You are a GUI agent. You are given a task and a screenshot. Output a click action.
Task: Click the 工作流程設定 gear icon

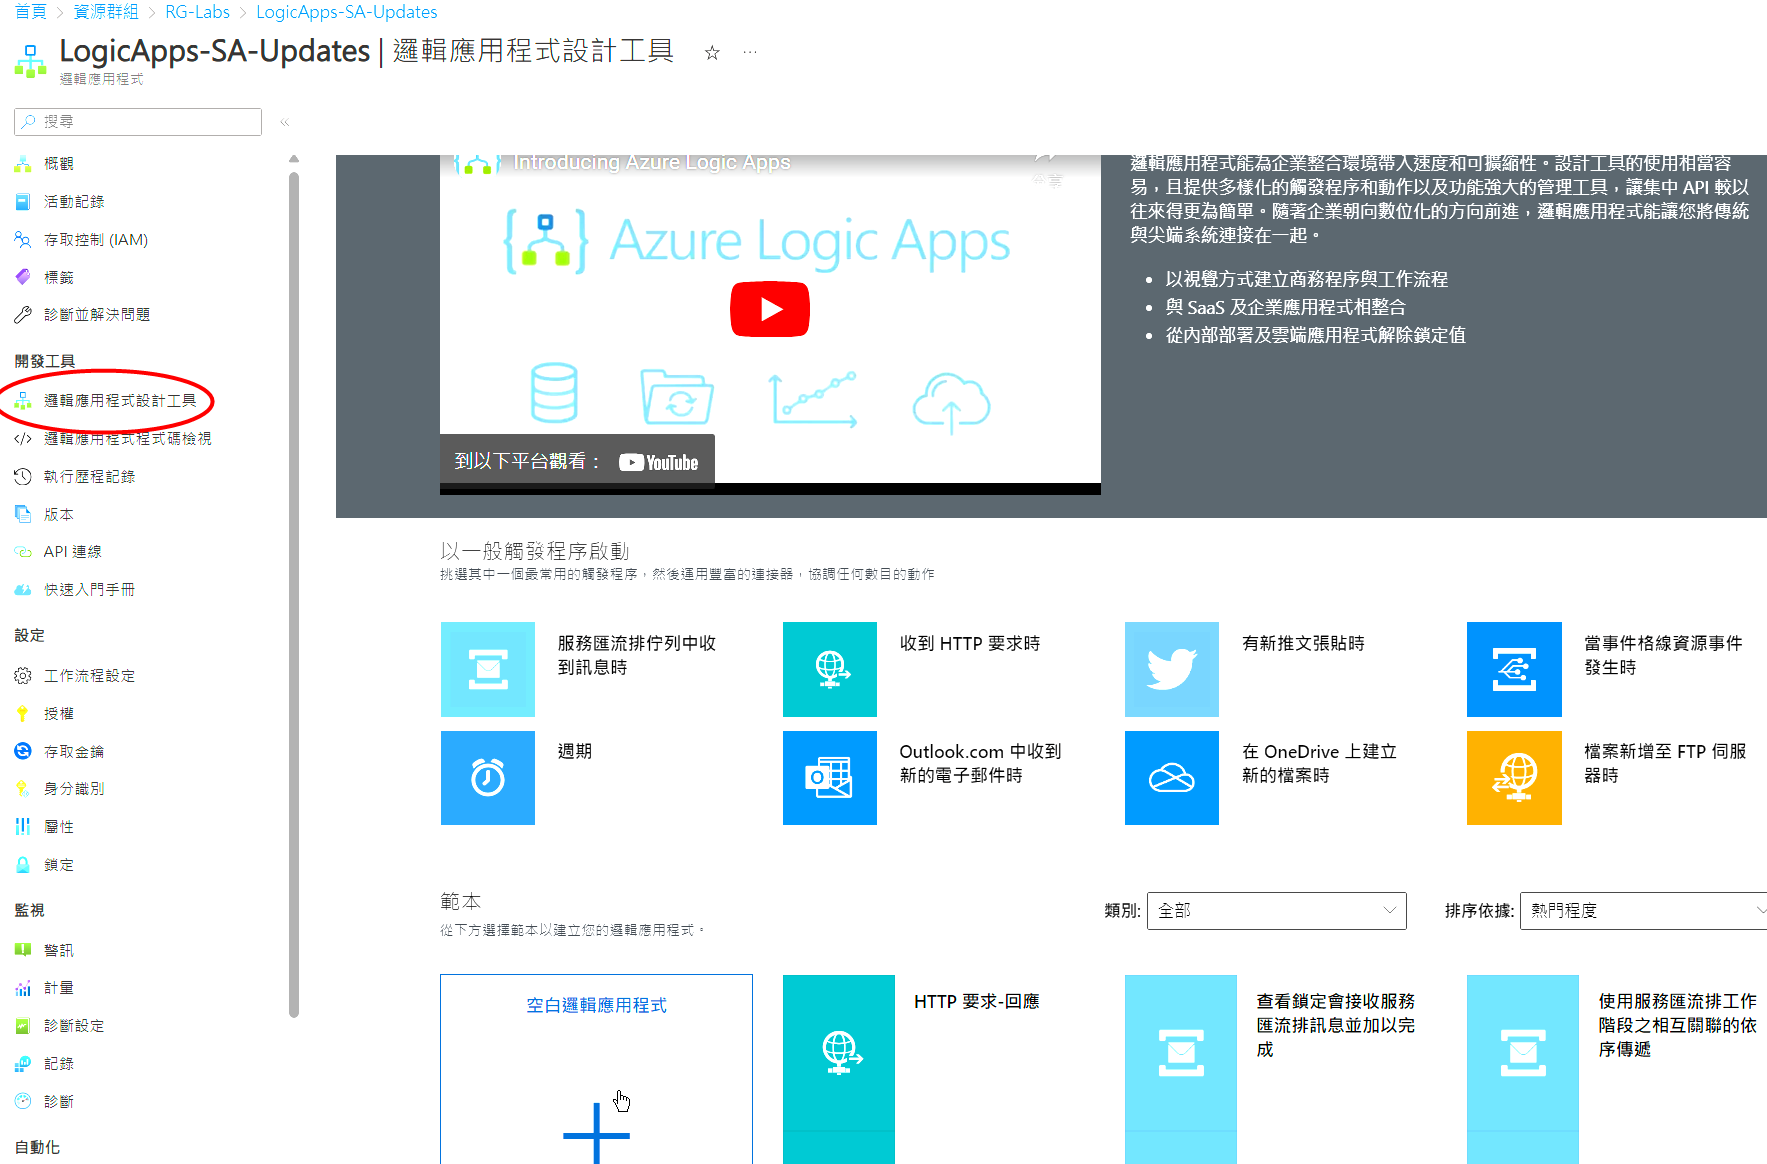(23, 675)
